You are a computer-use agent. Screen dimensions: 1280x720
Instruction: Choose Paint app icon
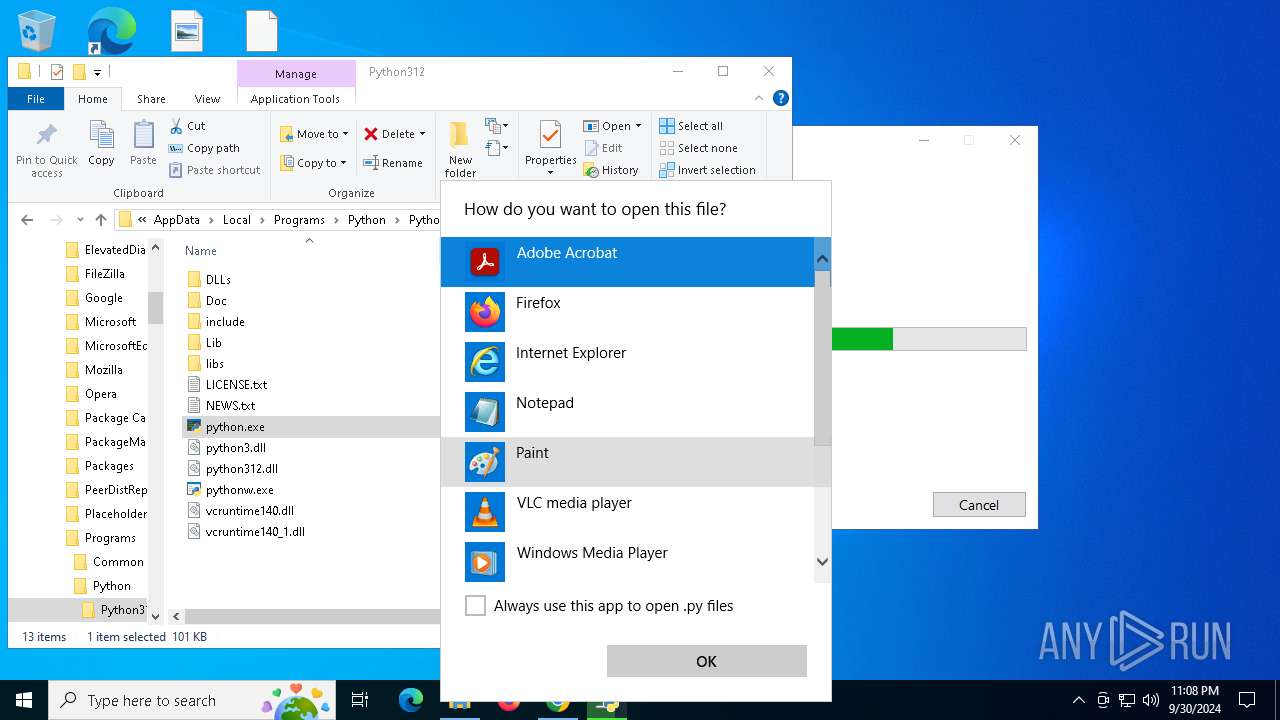click(x=485, y=462)
